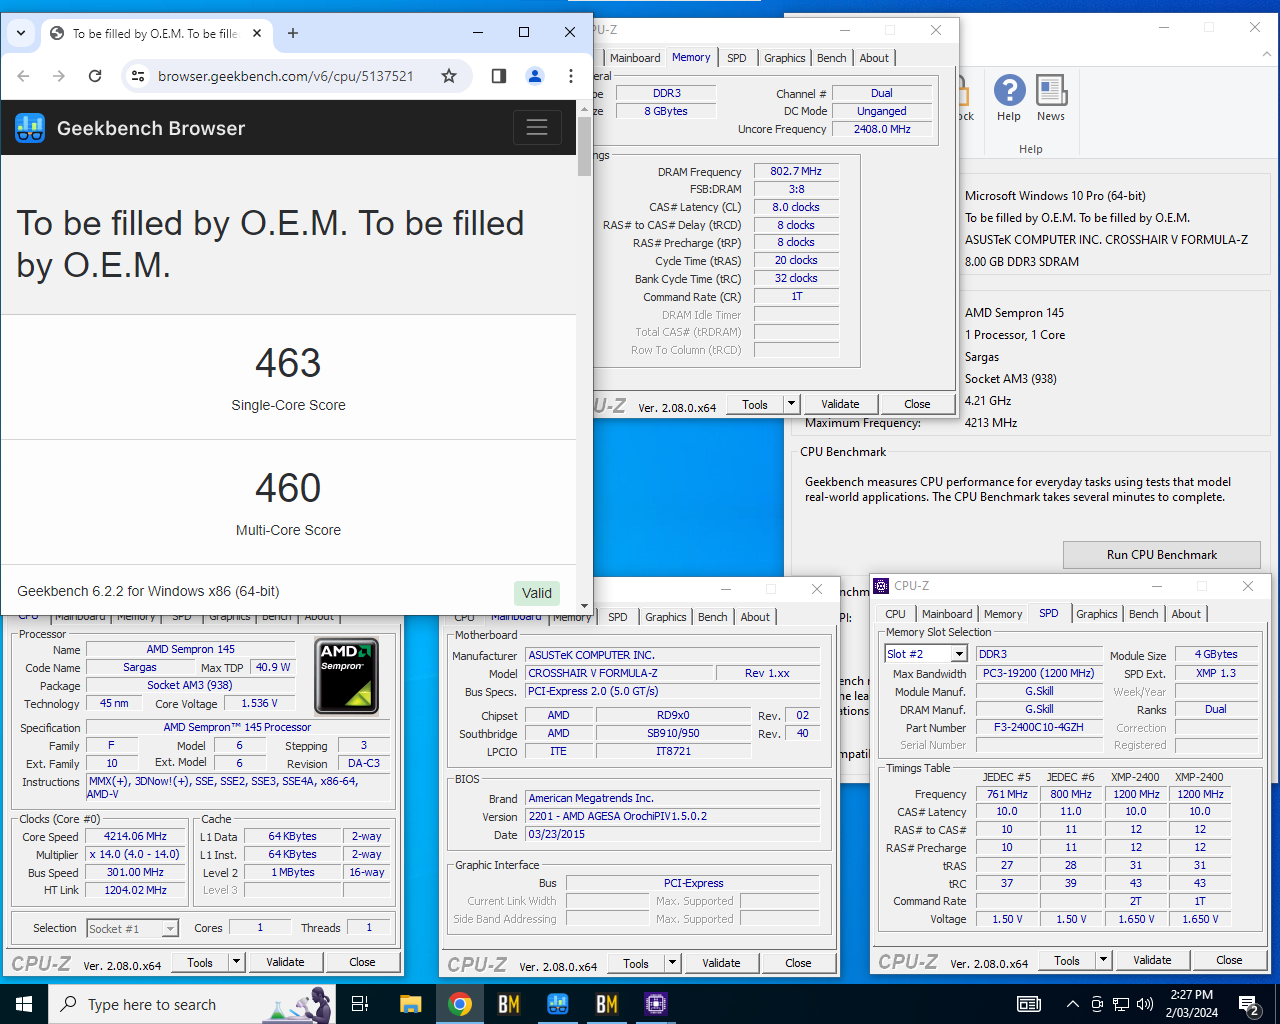This screenshot has height=1024, width=1280.
Task: Click the taskbar search box
Action: [x=192, y=1004]
